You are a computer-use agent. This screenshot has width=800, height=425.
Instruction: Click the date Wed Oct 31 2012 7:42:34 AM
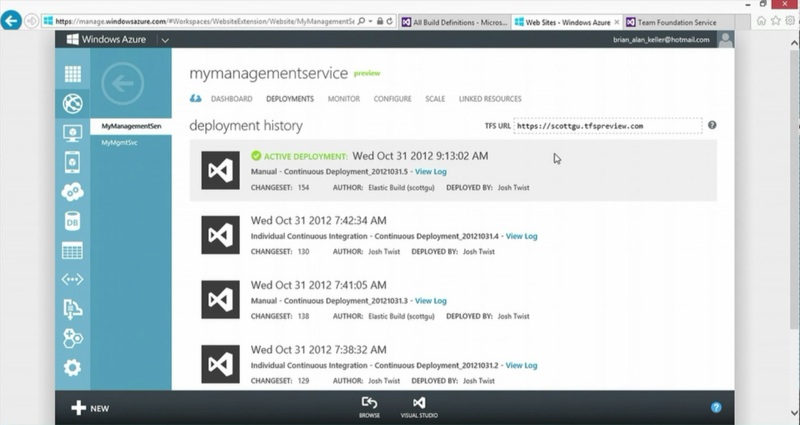(x=318, y=220)
